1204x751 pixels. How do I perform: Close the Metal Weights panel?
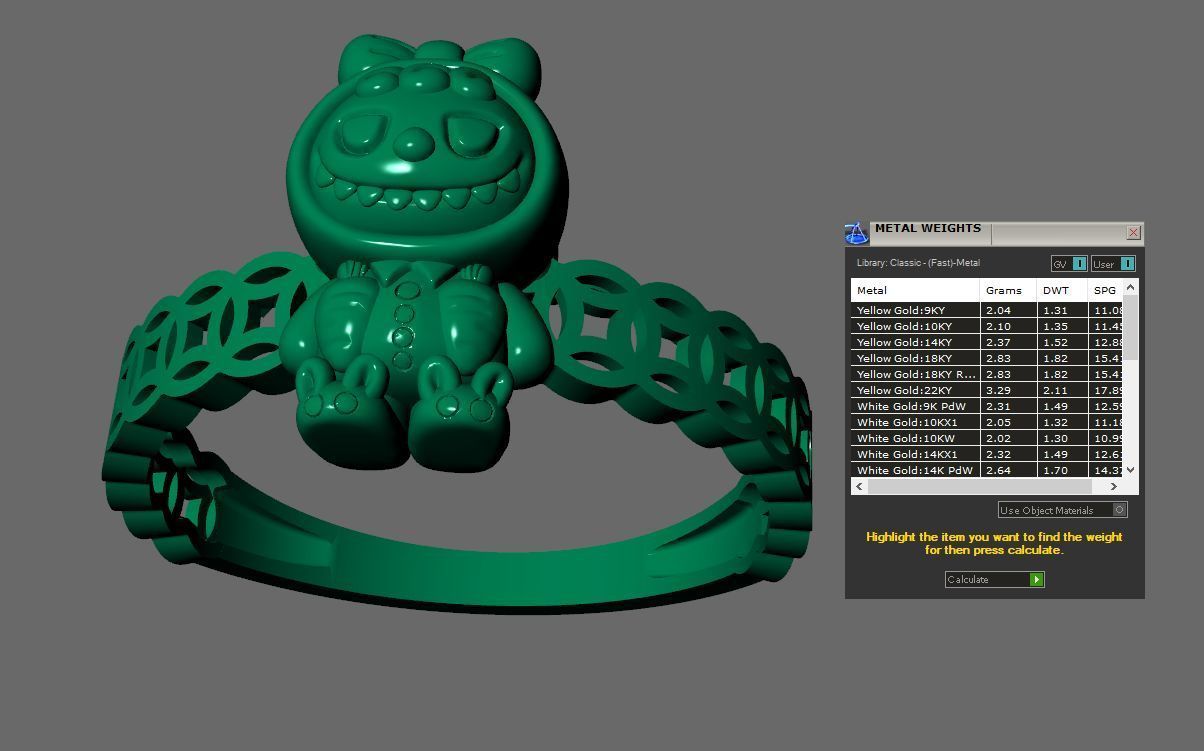tap(1133, 232)
